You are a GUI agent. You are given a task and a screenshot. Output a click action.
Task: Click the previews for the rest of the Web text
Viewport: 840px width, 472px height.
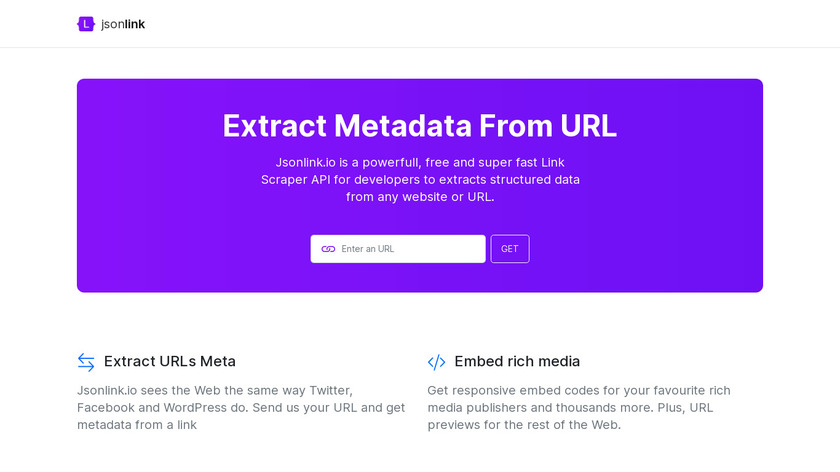pos(524,425)
